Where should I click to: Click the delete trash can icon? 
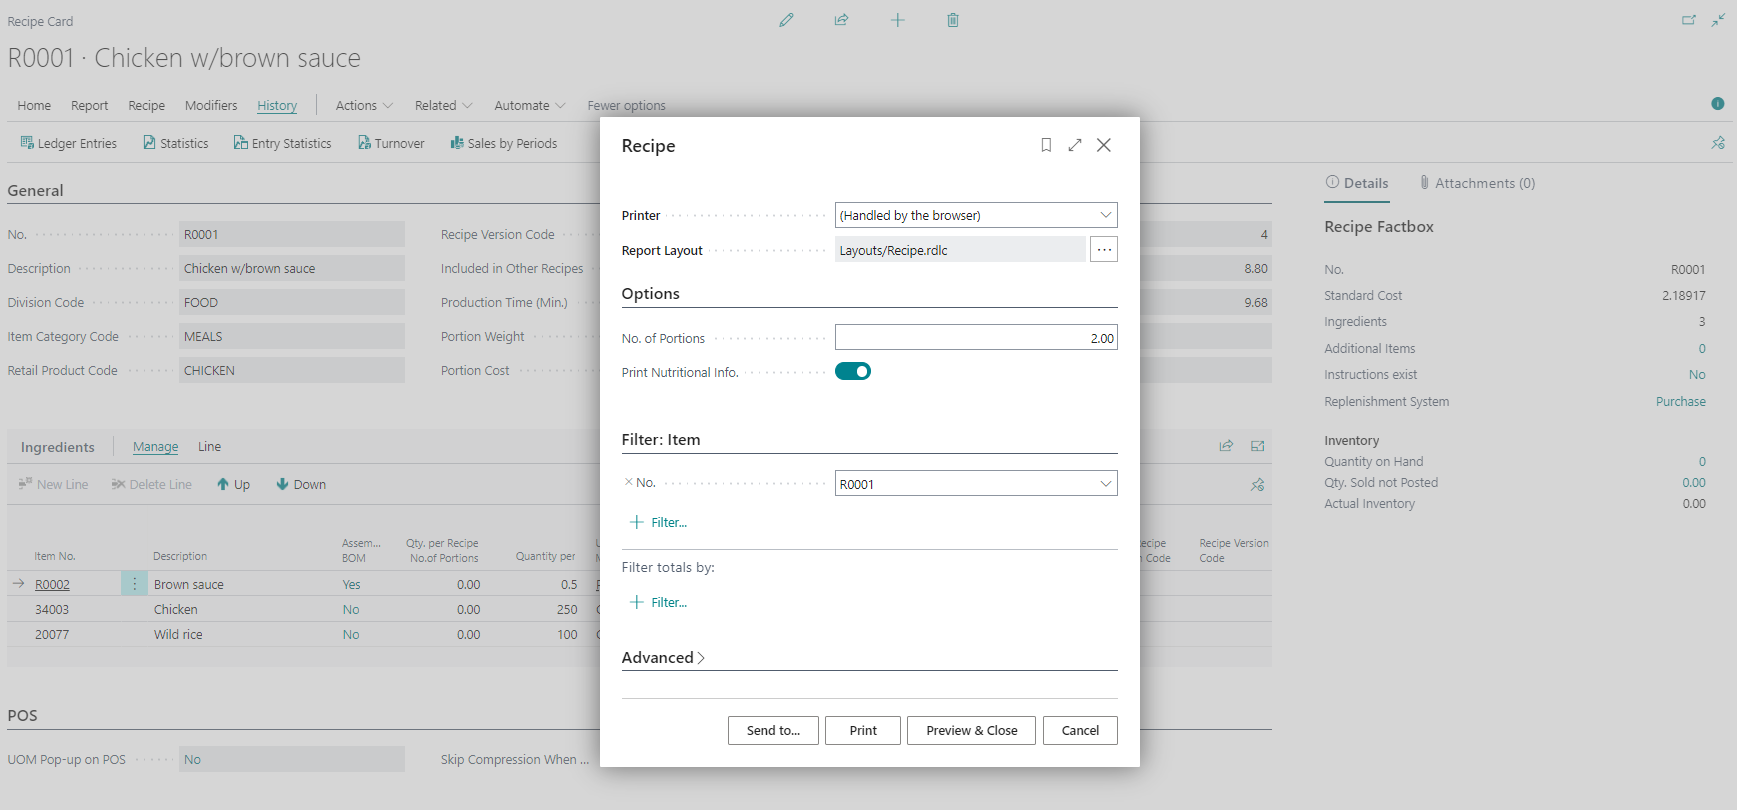pyautogui.click(x=953, y=20)
